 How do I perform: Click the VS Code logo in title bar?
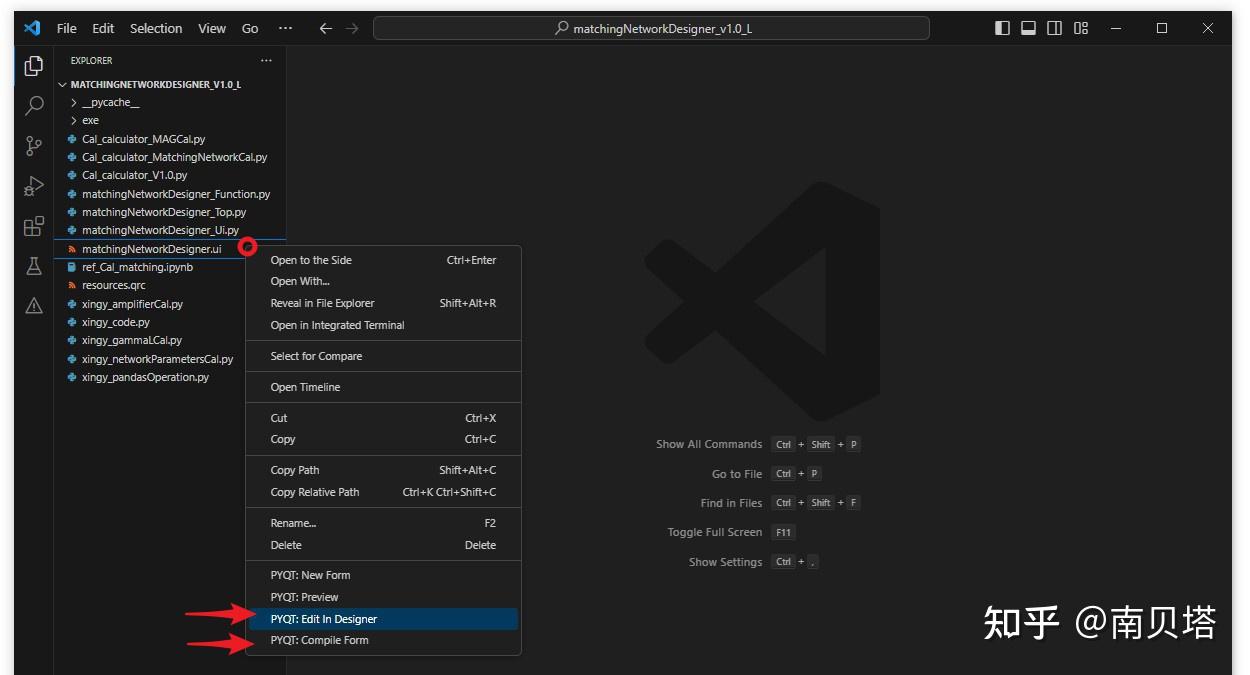click(x=32, y=28)
